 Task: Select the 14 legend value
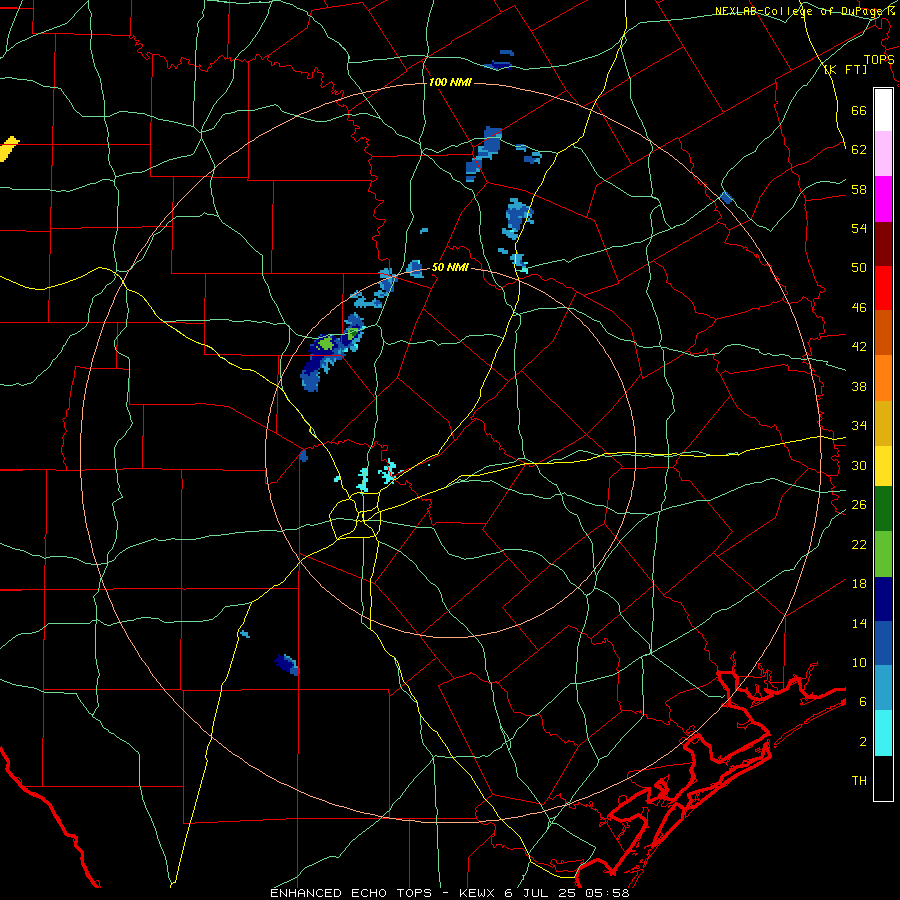point(859,623)
